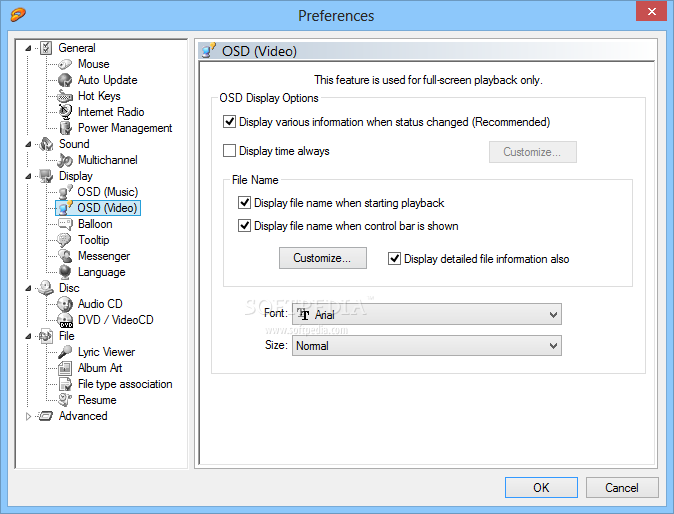Select Multichannel tree label
The image size is (674, 514).
[x=108, y=160]
